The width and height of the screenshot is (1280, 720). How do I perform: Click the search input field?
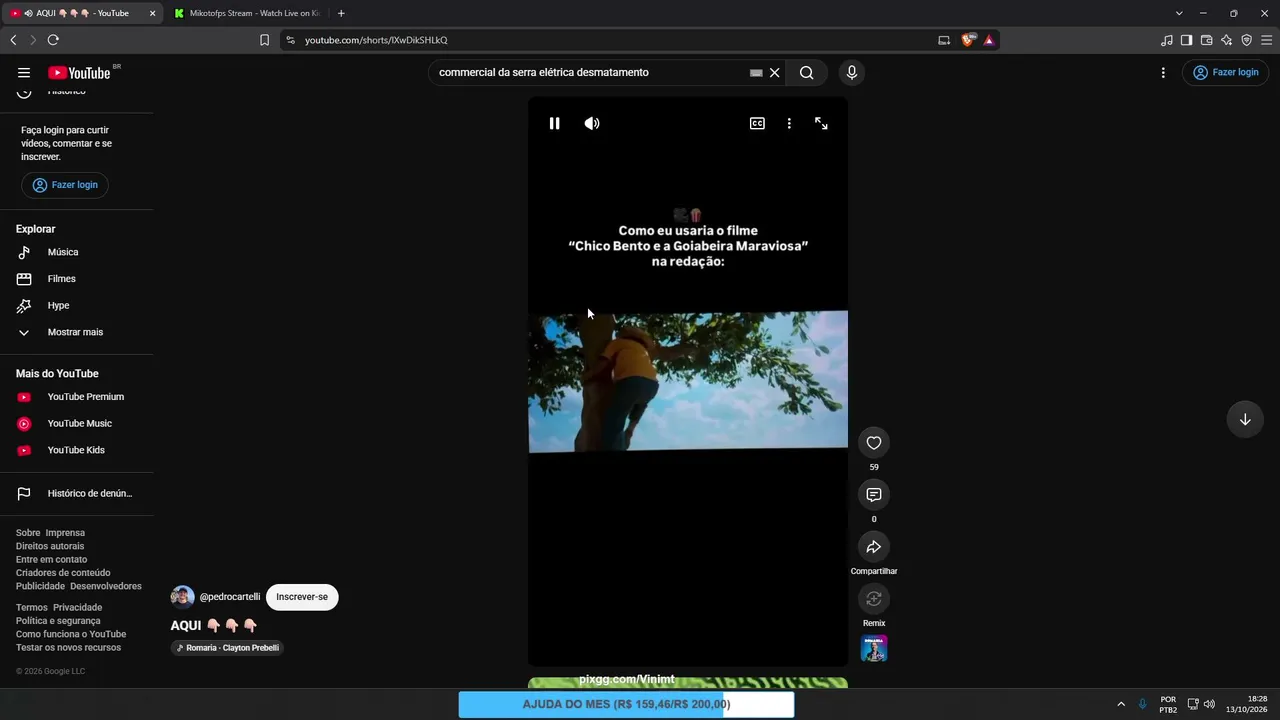pyautogui.click(x=590, y=72)
